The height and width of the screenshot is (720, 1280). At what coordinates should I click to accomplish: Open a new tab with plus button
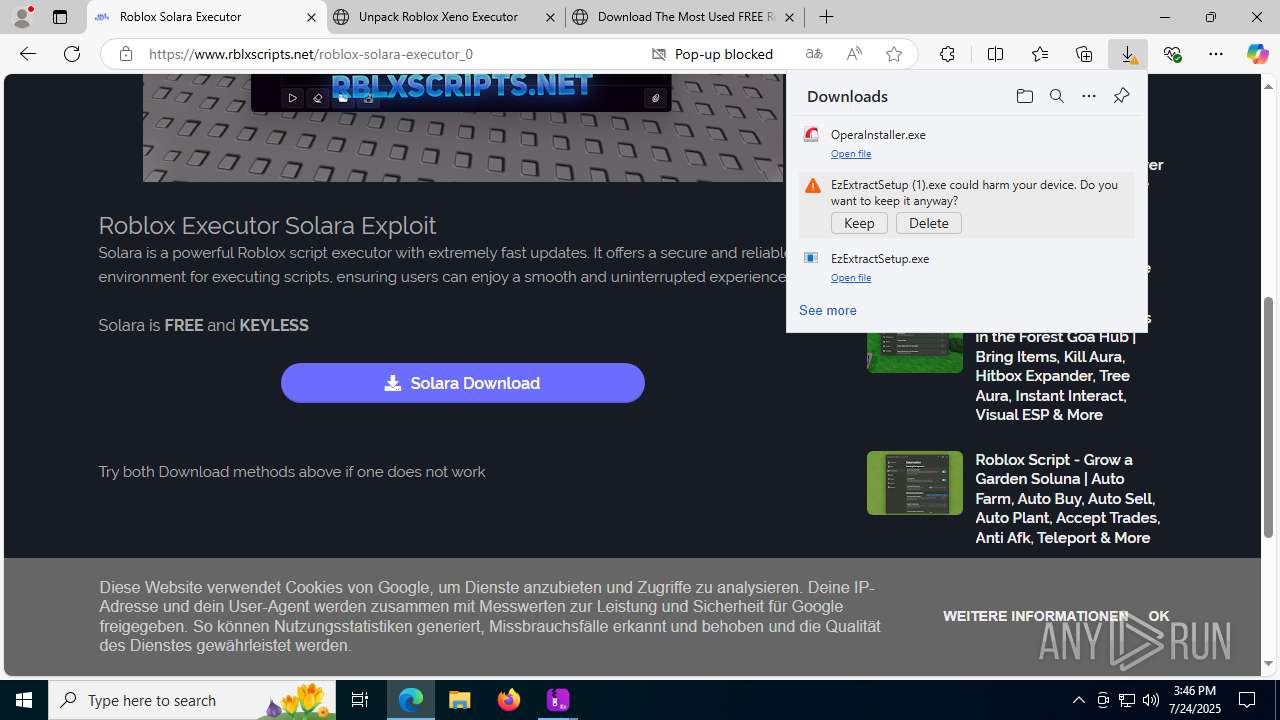(x=826, y=17)
